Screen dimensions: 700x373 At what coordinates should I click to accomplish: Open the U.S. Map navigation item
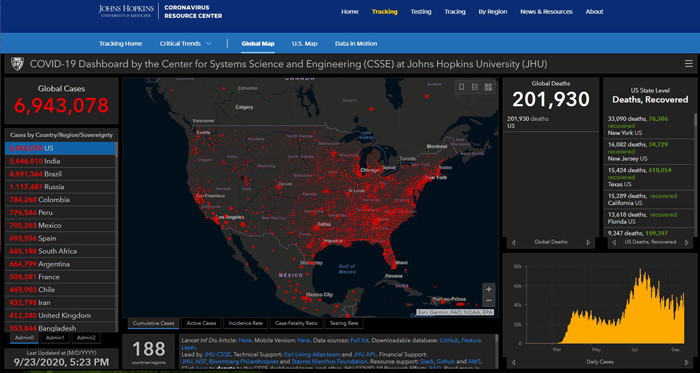click(304, 44)
